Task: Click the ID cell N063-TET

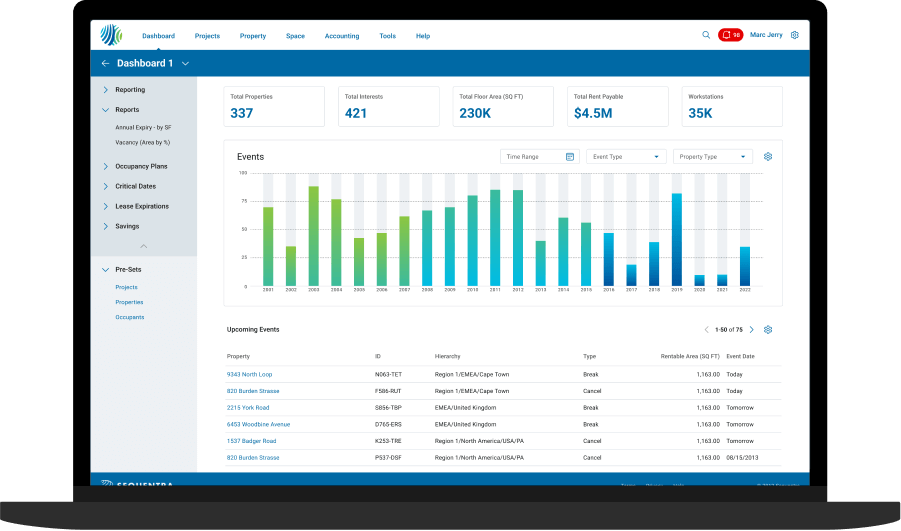Action: (x=388, y=374)
